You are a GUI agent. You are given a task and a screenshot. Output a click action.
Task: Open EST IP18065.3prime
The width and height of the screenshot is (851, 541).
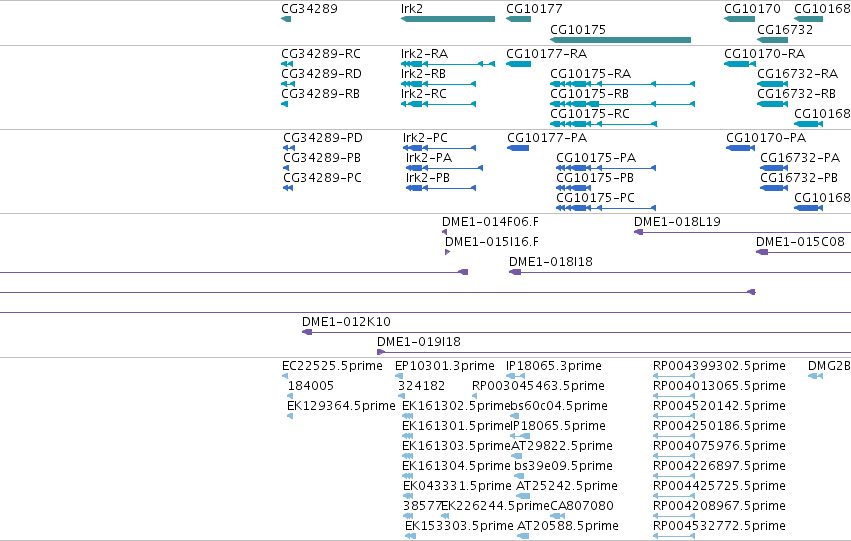coord(553,366)
